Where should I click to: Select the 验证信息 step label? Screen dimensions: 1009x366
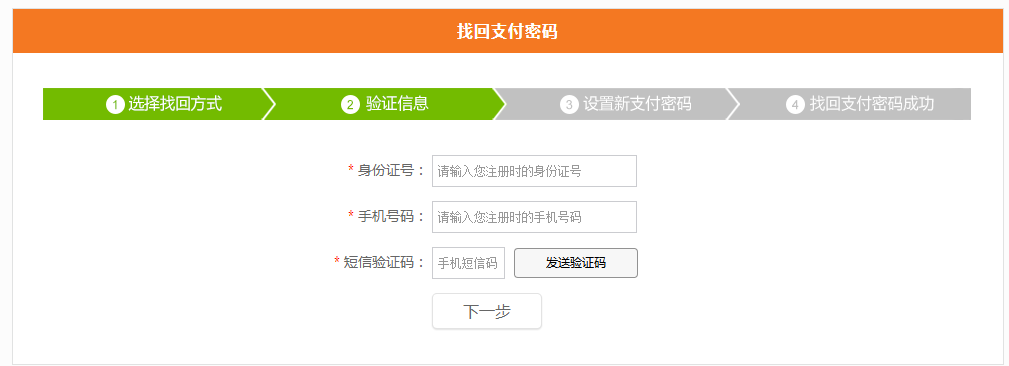point(397,104)
